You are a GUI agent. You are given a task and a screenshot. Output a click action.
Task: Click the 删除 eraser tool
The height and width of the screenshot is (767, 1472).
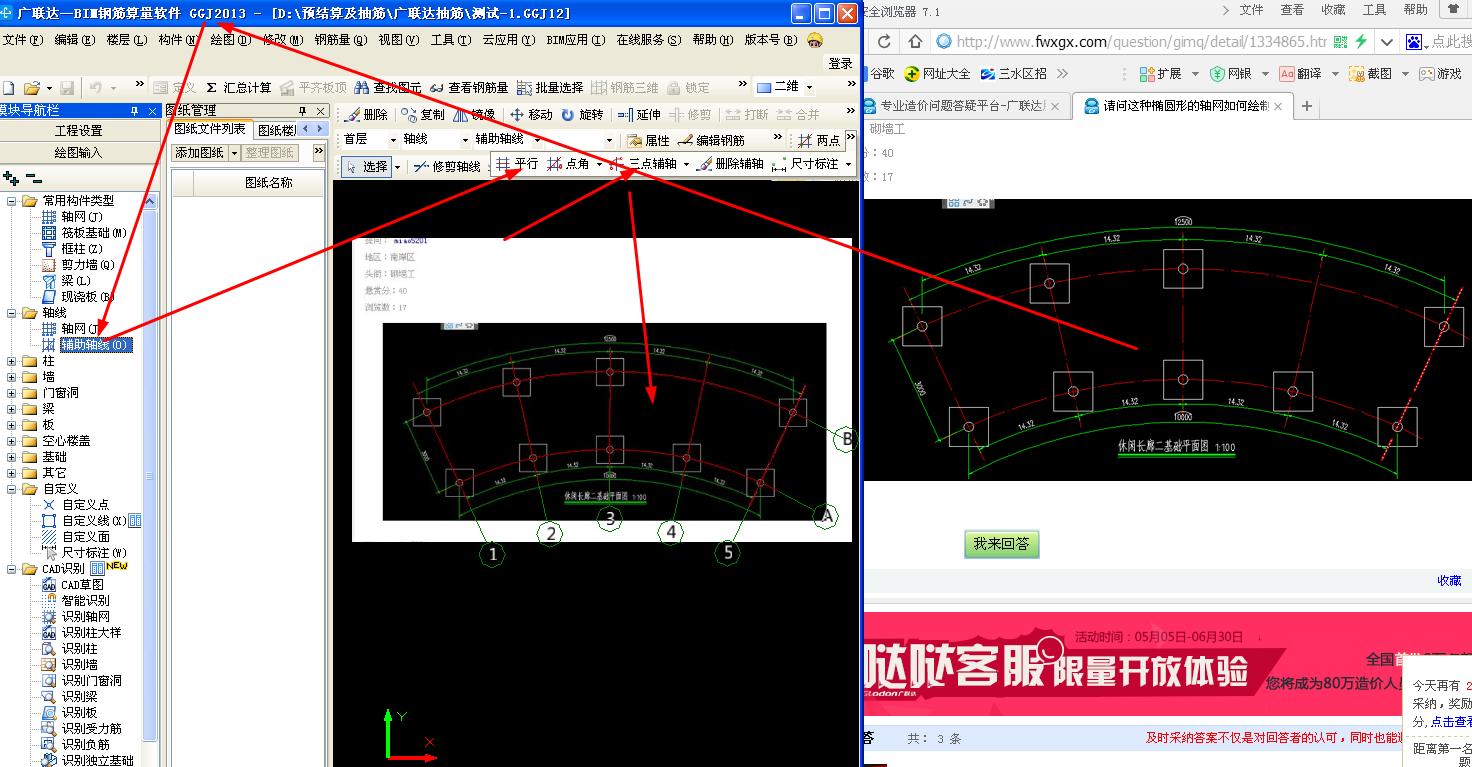coord(365,115)
